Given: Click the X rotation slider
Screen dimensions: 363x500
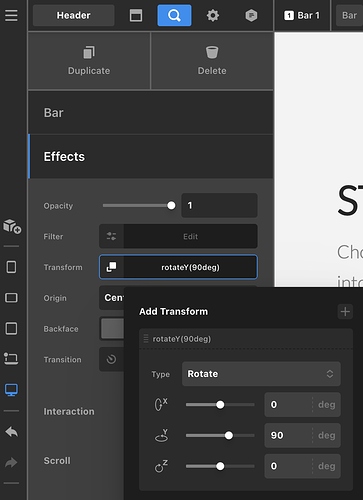Looking at the screenshot, I should coord(220,404).
